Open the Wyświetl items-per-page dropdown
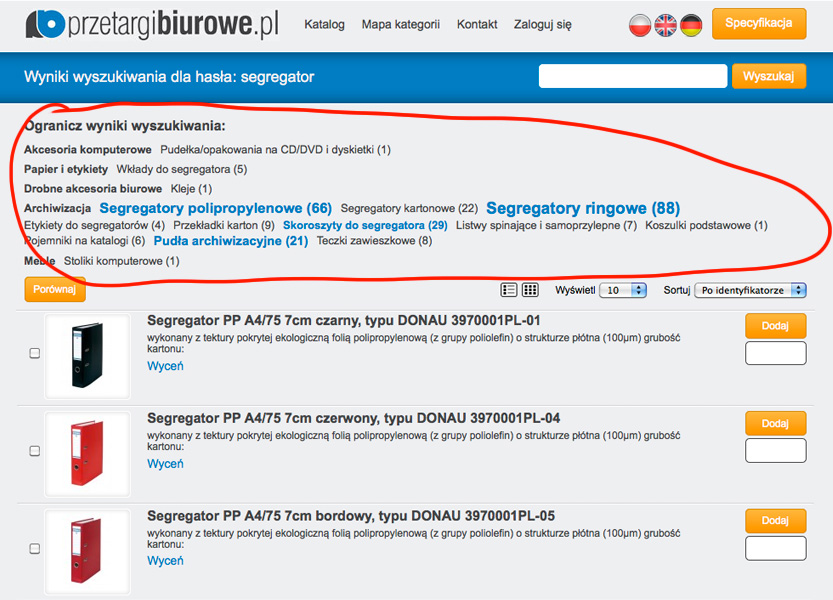This screenshot has width=833, height=600. 623,290
